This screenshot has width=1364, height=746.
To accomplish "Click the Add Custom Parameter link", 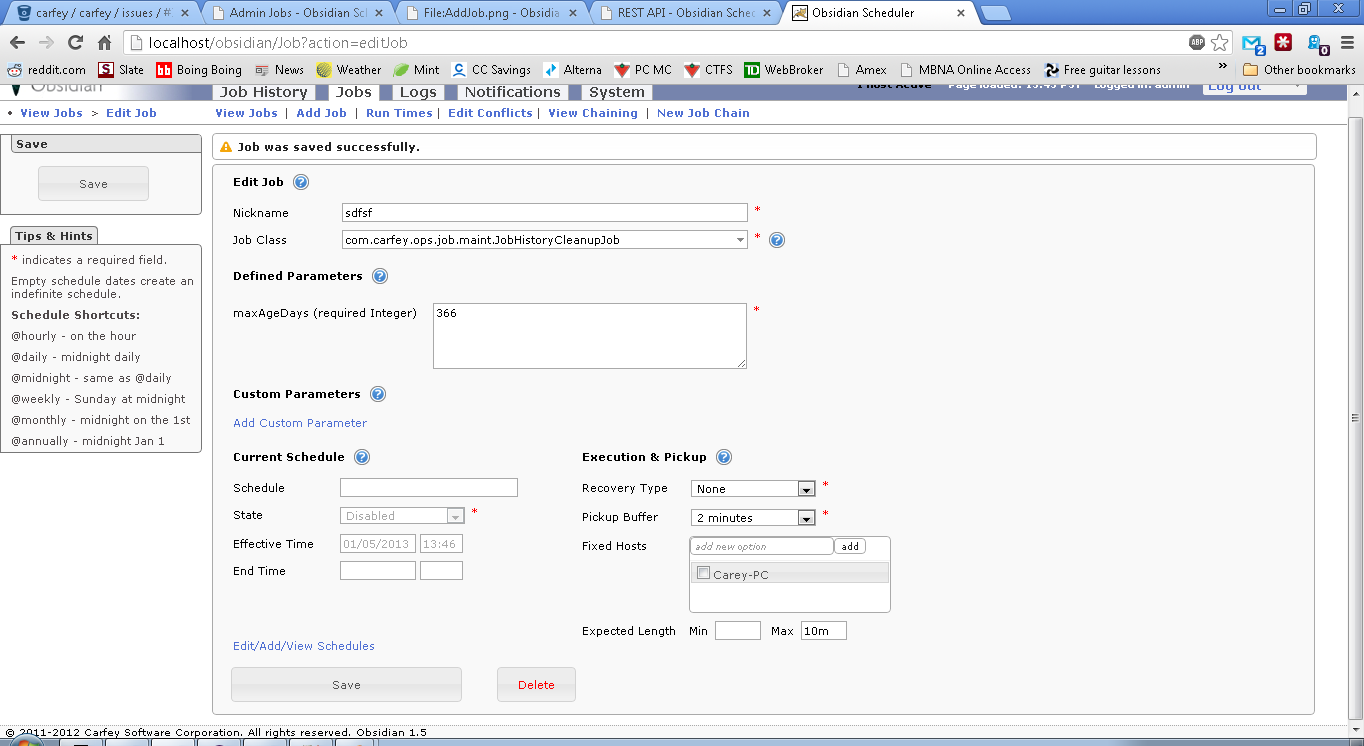I will [x=300, y=423].
